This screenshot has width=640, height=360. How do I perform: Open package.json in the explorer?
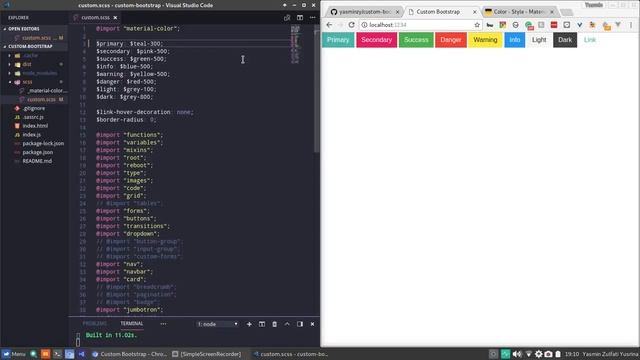tap(38, 152)
